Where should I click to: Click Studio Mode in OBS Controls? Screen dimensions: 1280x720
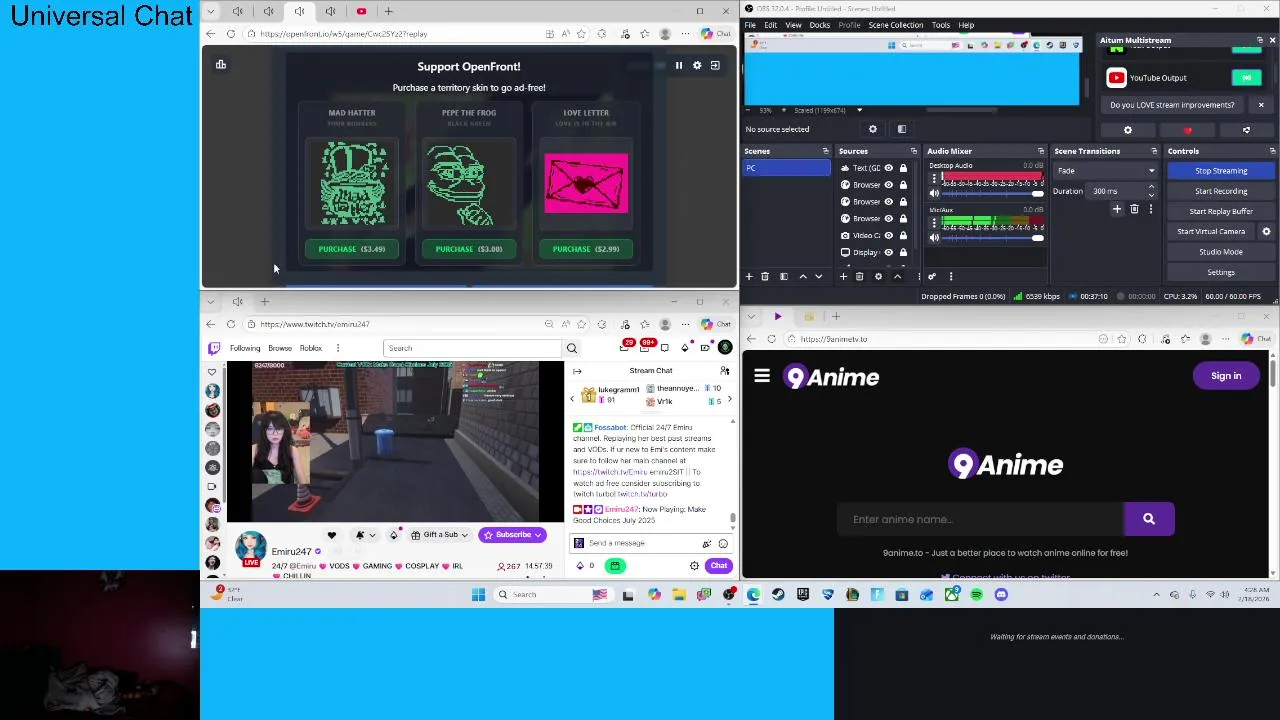tap(1221, 252)
